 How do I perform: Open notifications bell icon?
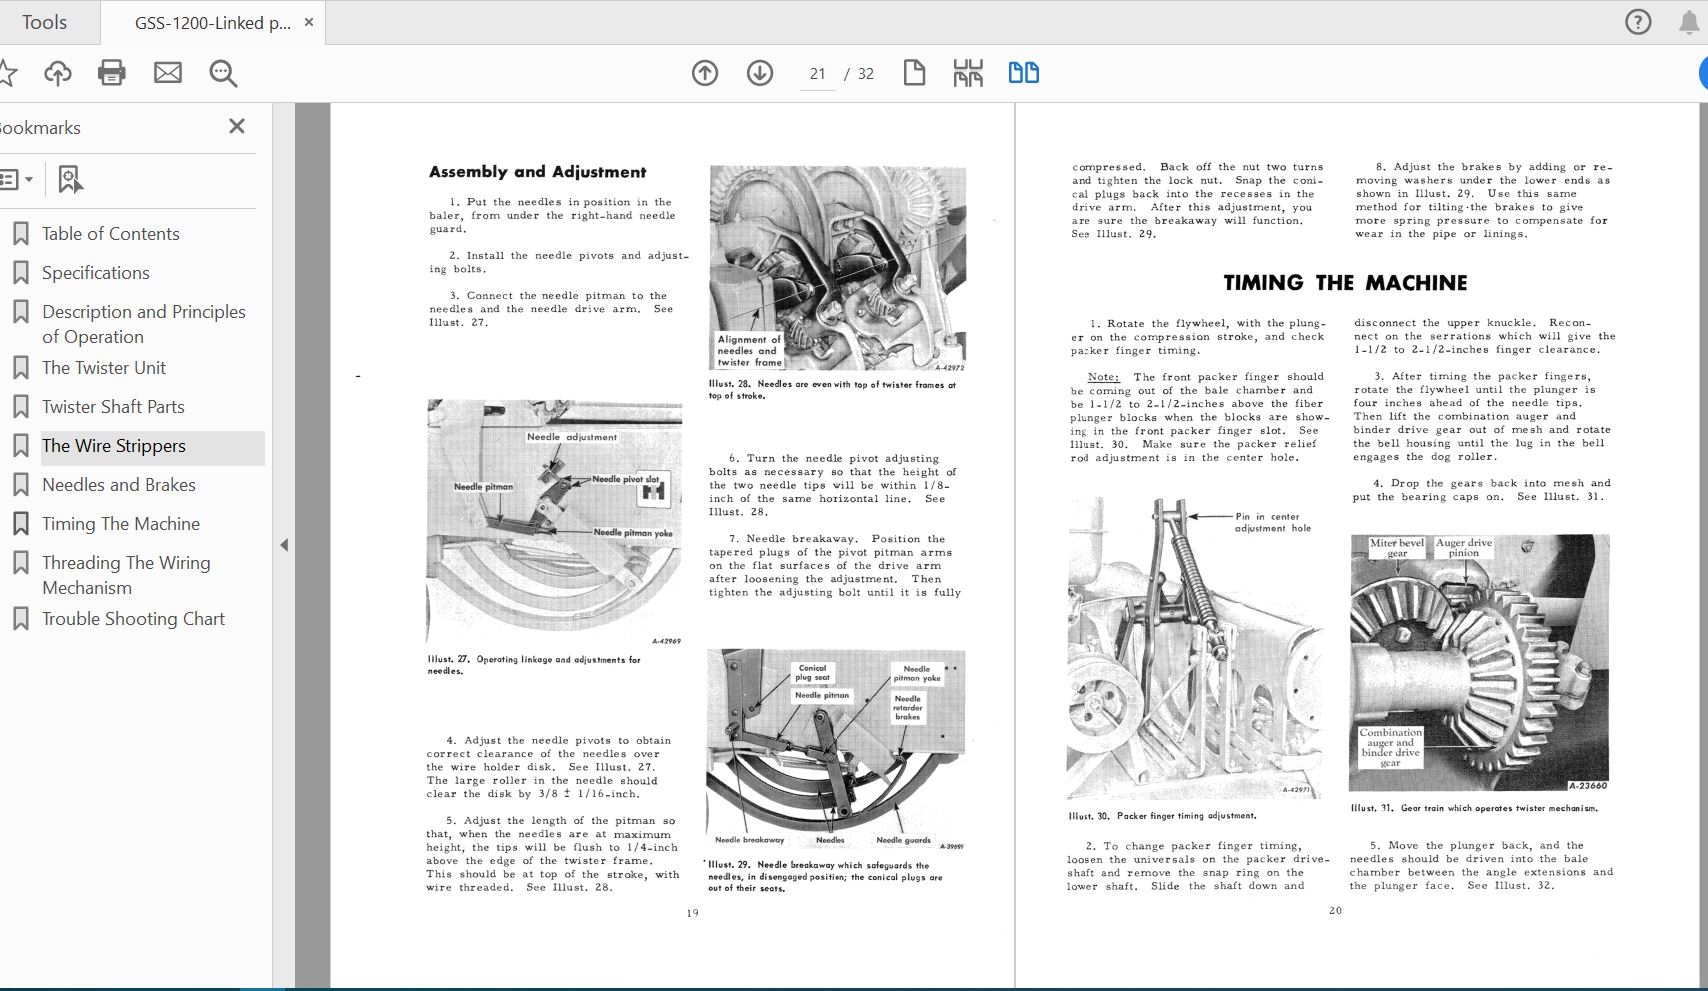(x=1689, y=22)
